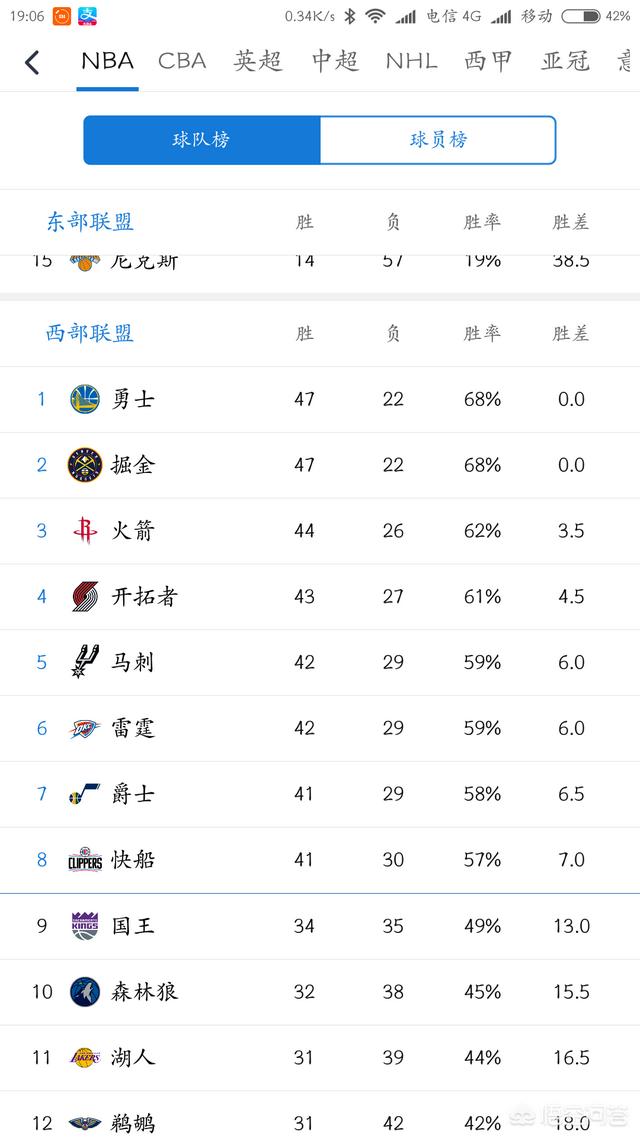
Task: Select the CBA tab
Action: pos(182,61)
